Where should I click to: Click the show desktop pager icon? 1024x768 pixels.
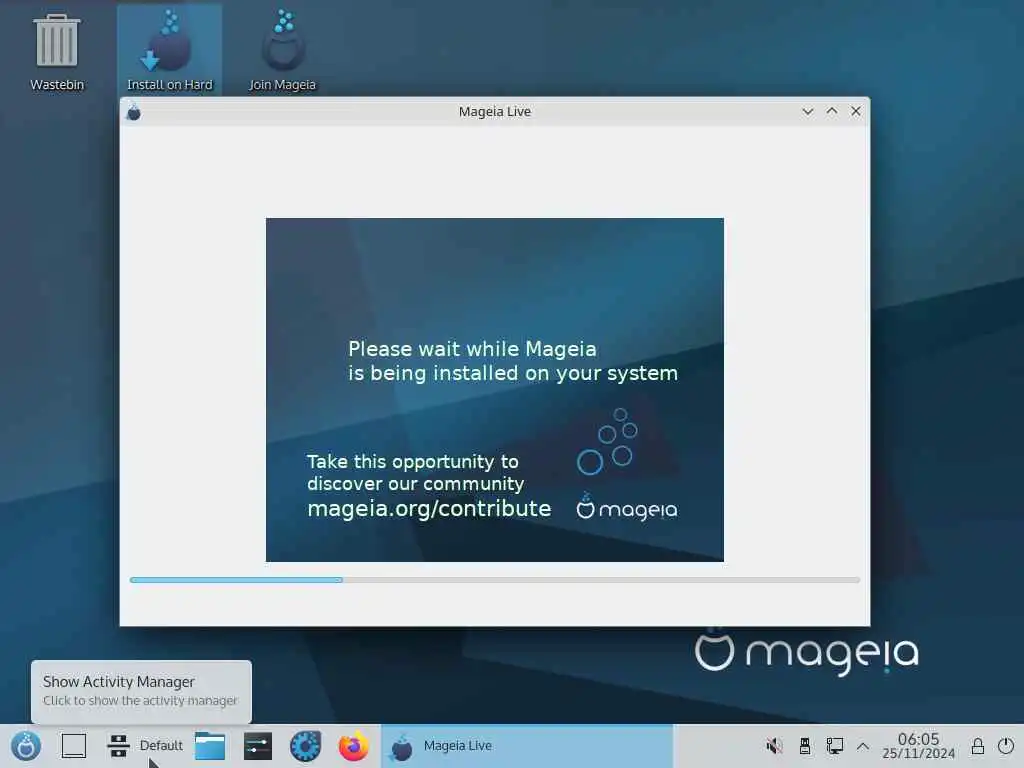74,746
